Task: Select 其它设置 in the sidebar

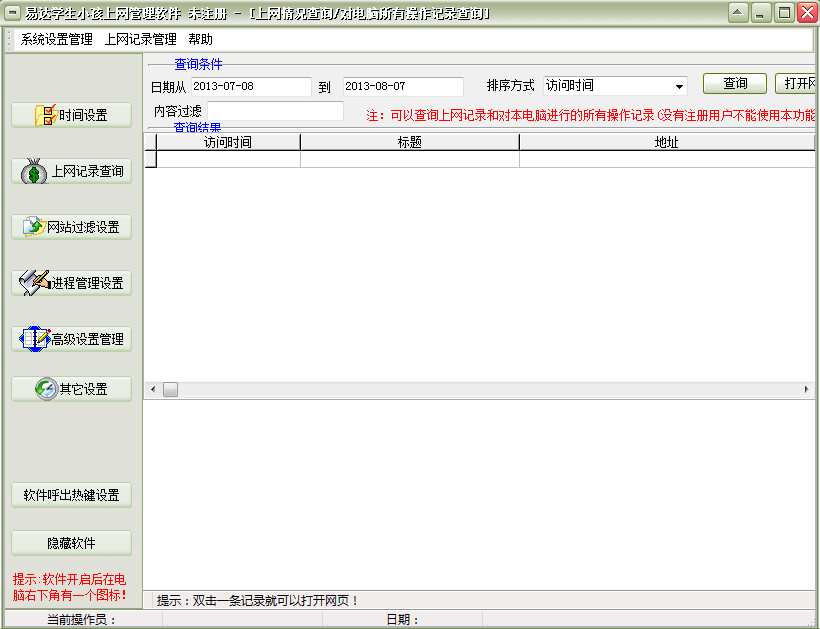Action: coord(70,388)
